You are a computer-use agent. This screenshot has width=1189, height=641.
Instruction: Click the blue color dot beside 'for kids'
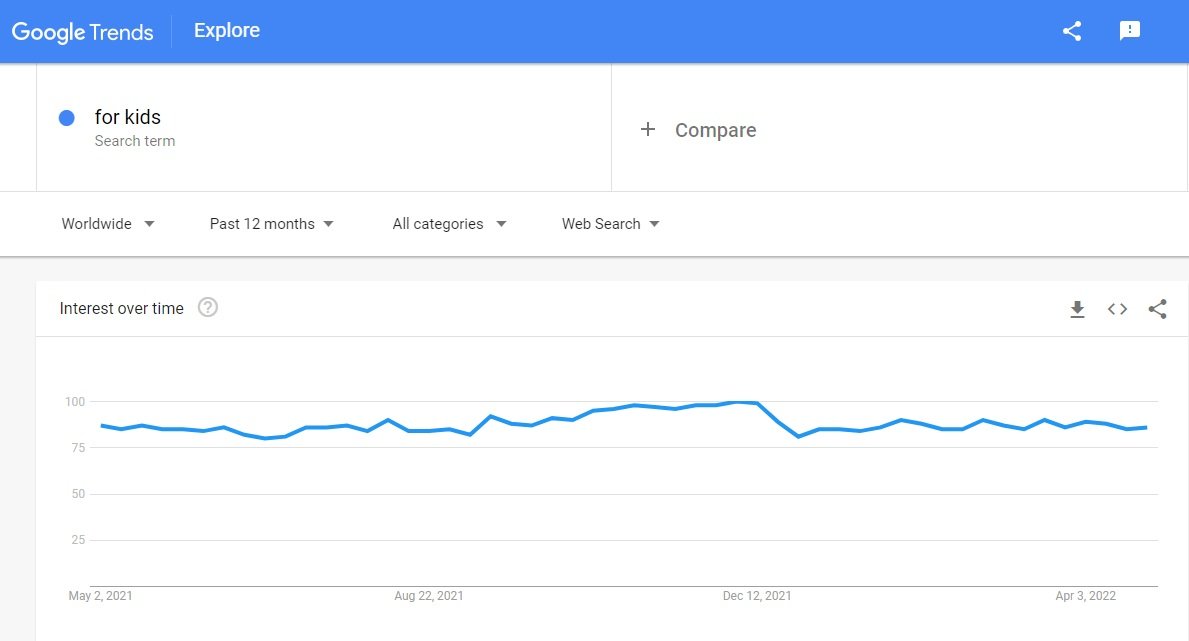tap(67, 118)
